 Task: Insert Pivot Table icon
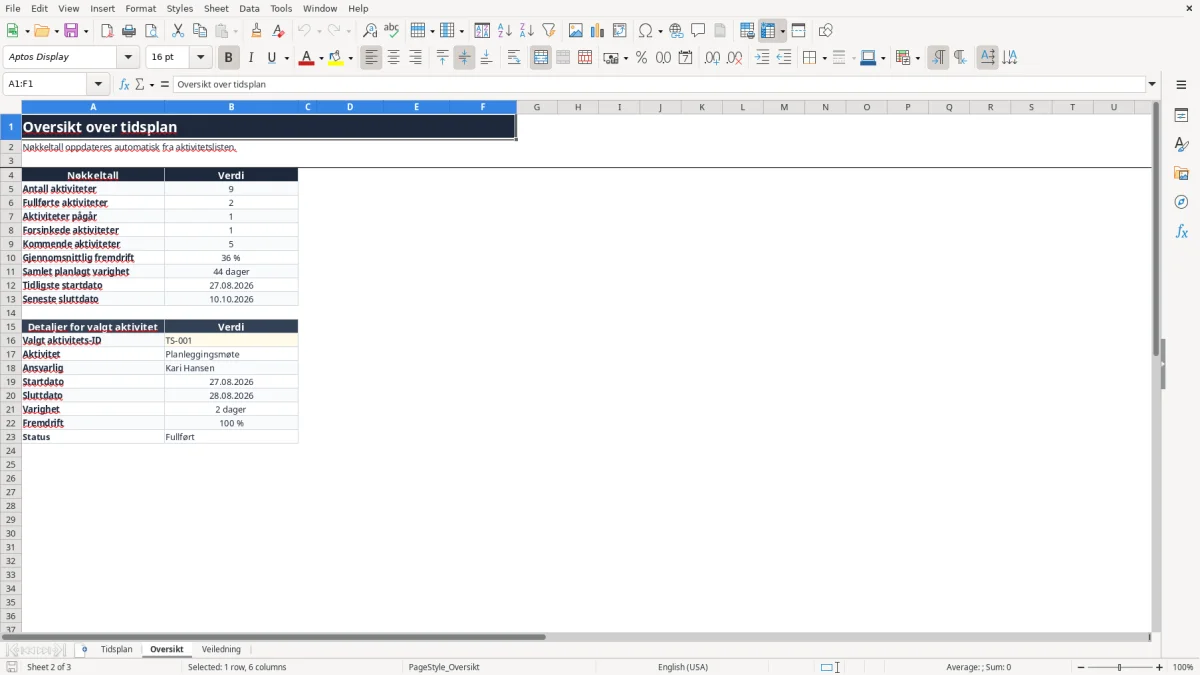click(x=620, y=31)
